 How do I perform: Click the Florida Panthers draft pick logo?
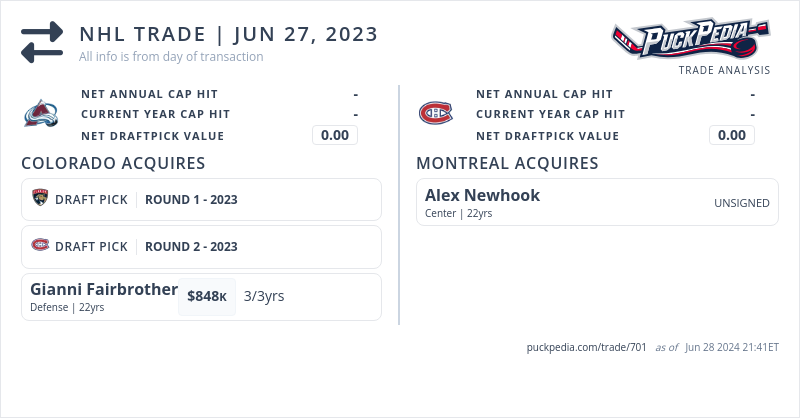click(40, 199)
